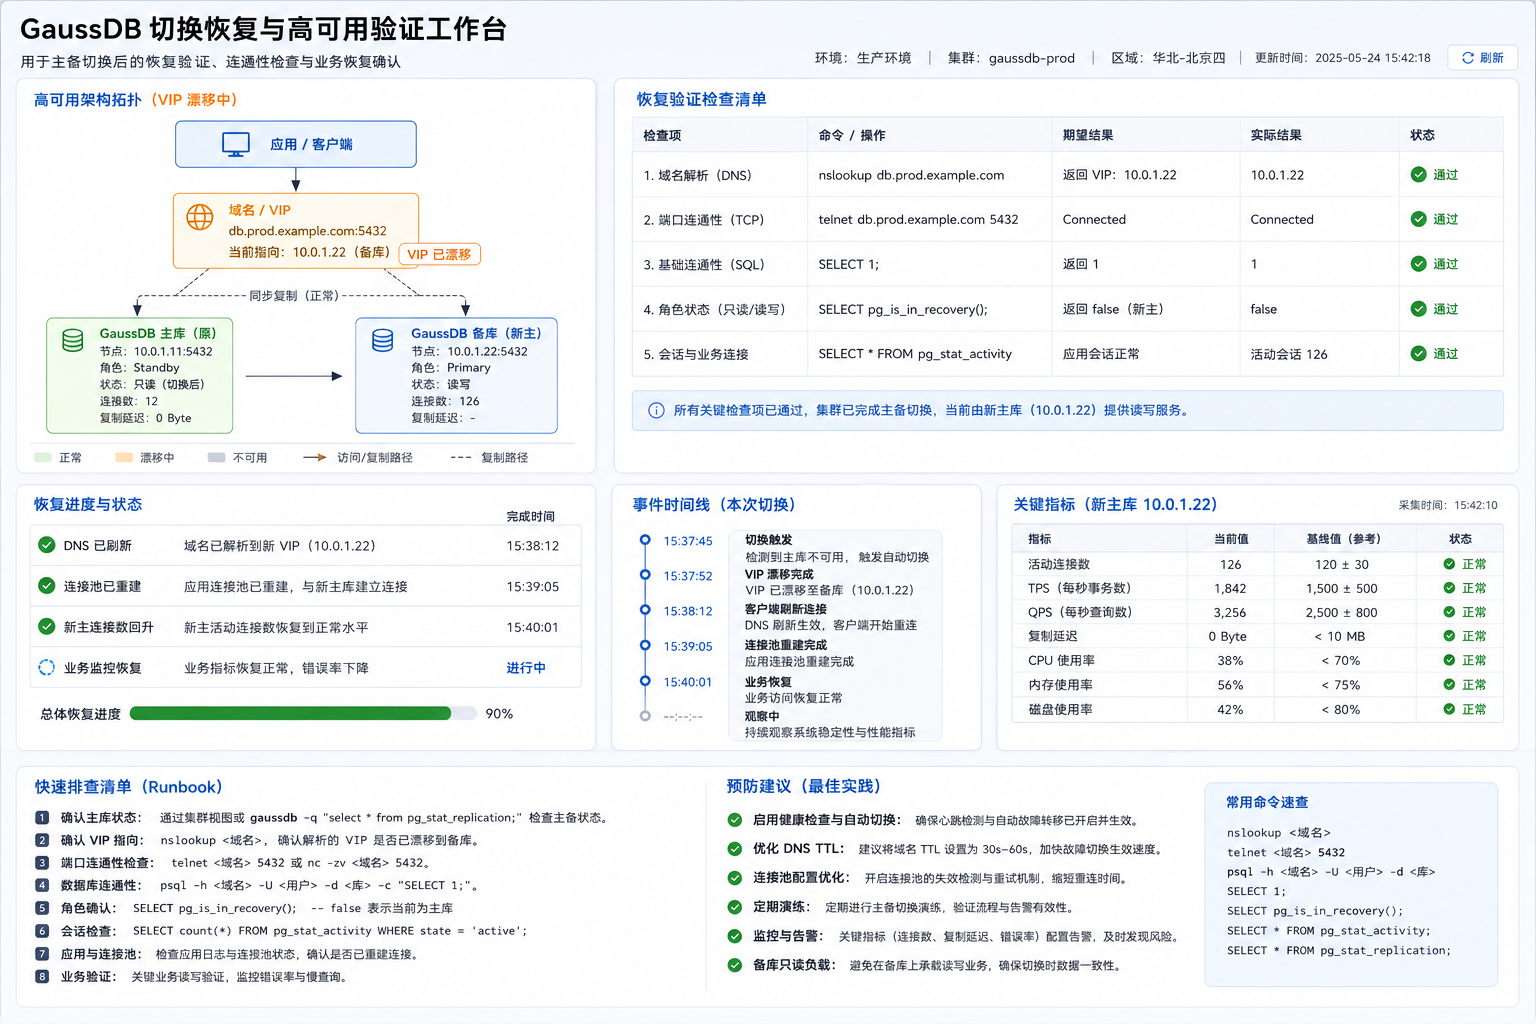Select the 15:37:52 VIP 漂移完成 timeline marker
1536x1024 pixels.
tap(645, 575)
